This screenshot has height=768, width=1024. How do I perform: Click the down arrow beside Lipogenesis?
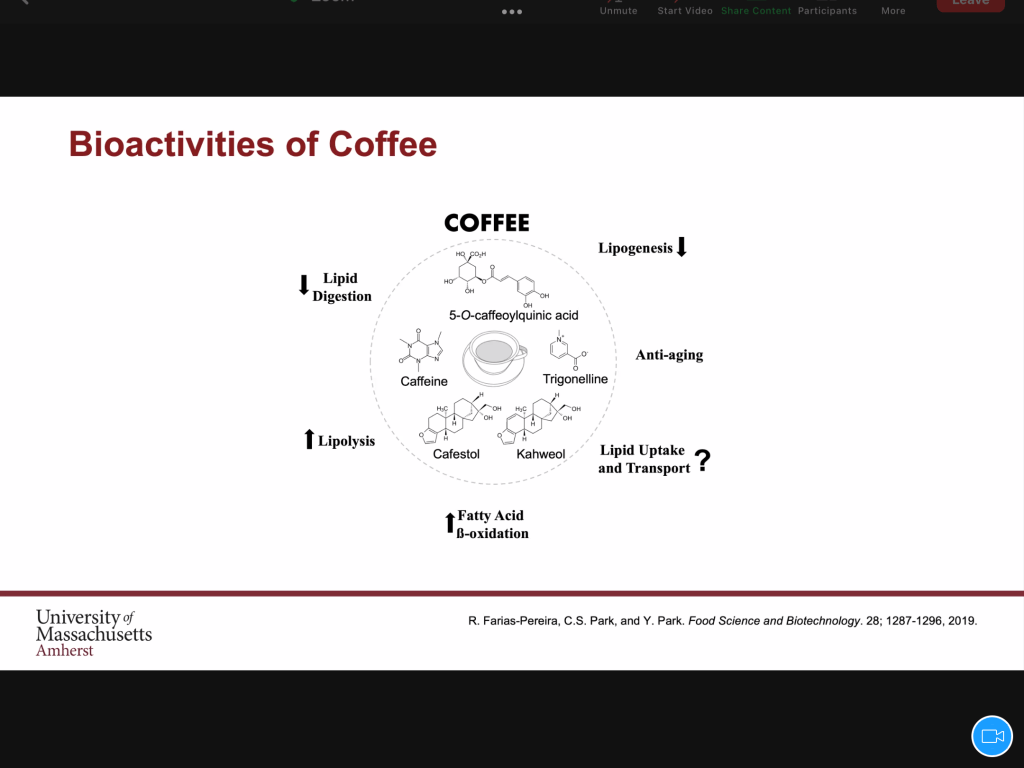click(x=682, y=247)
